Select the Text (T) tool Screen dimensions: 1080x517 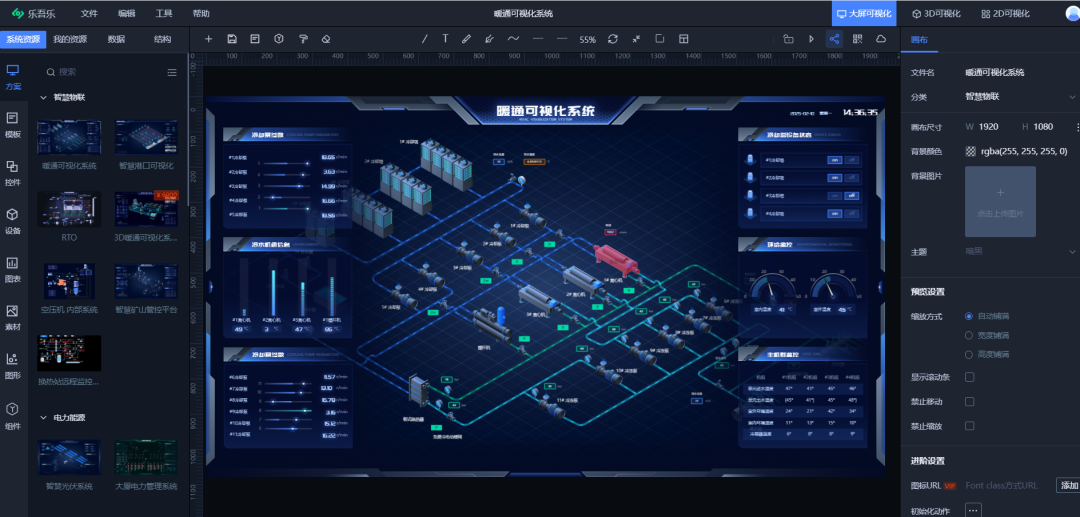tap(446, 39)
